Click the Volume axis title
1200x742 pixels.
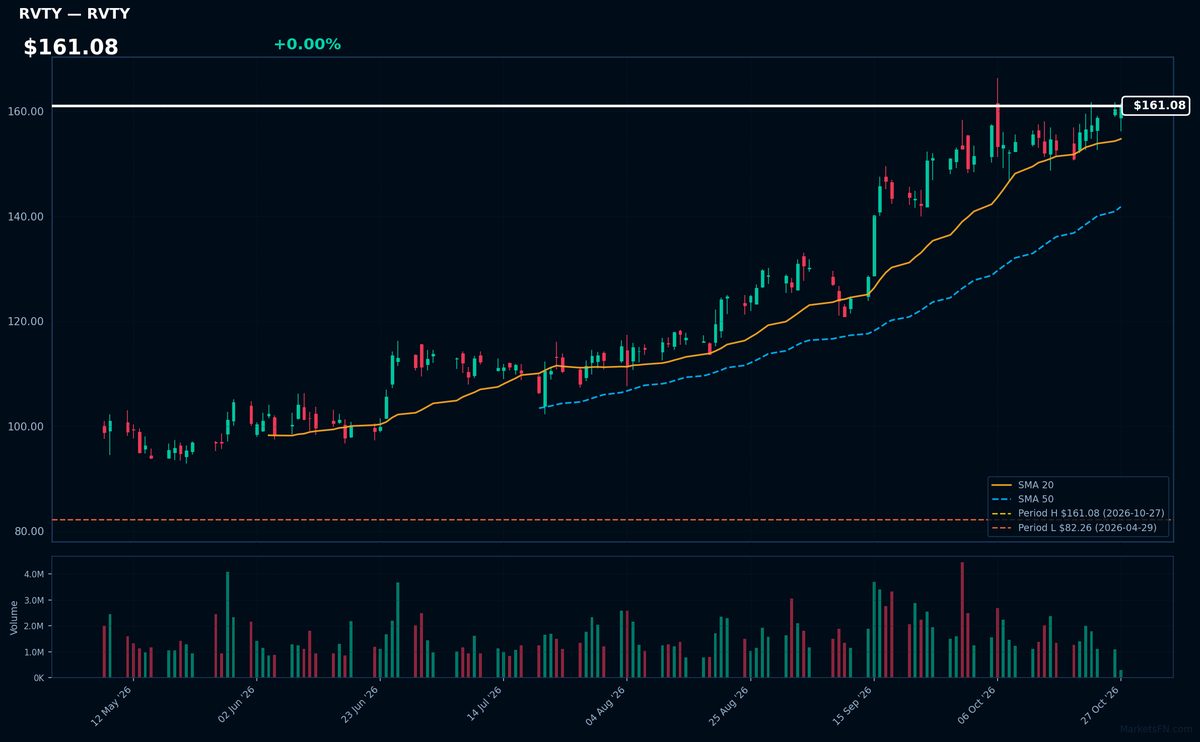click(x=14, y=617)
